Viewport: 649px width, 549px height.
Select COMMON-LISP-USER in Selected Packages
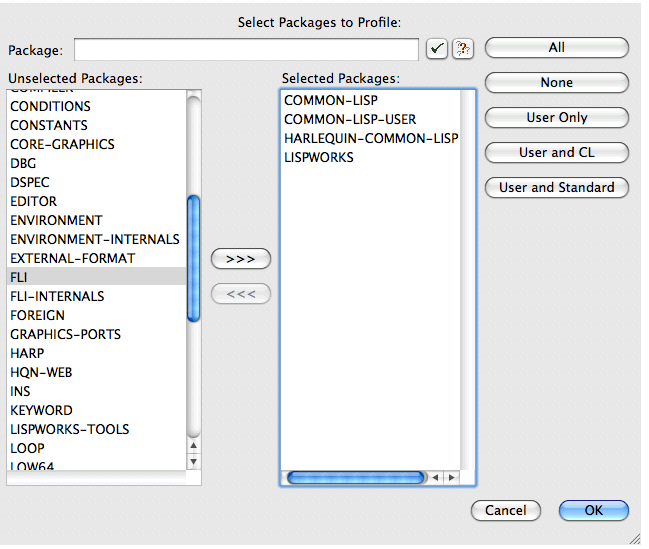[x=350, y=119]
